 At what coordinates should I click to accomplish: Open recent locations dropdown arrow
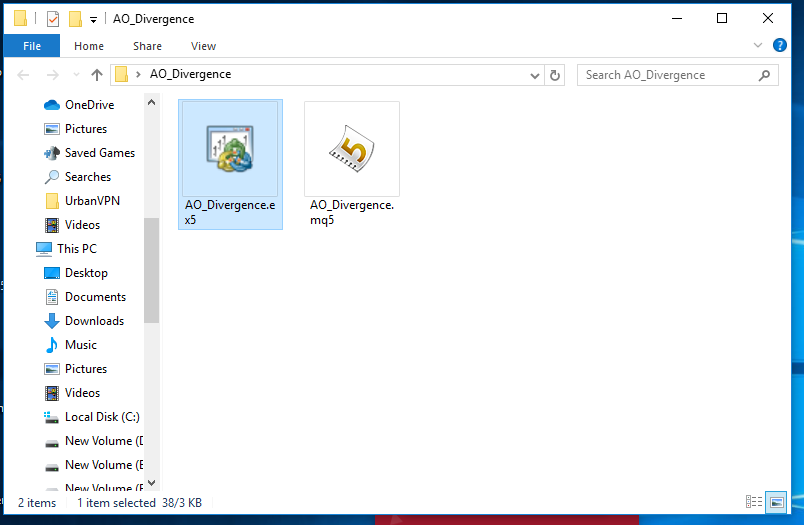[76, 75]
